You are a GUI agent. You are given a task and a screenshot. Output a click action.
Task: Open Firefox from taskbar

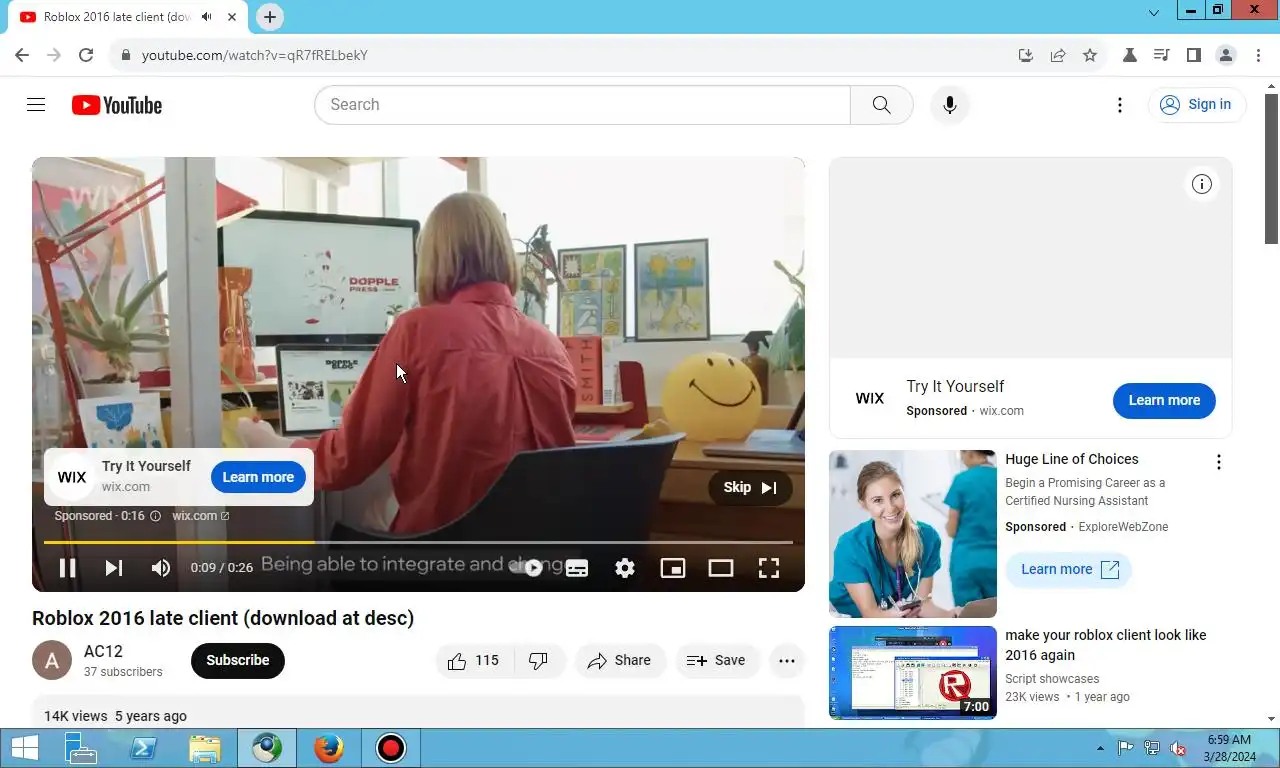coord(328,748)
